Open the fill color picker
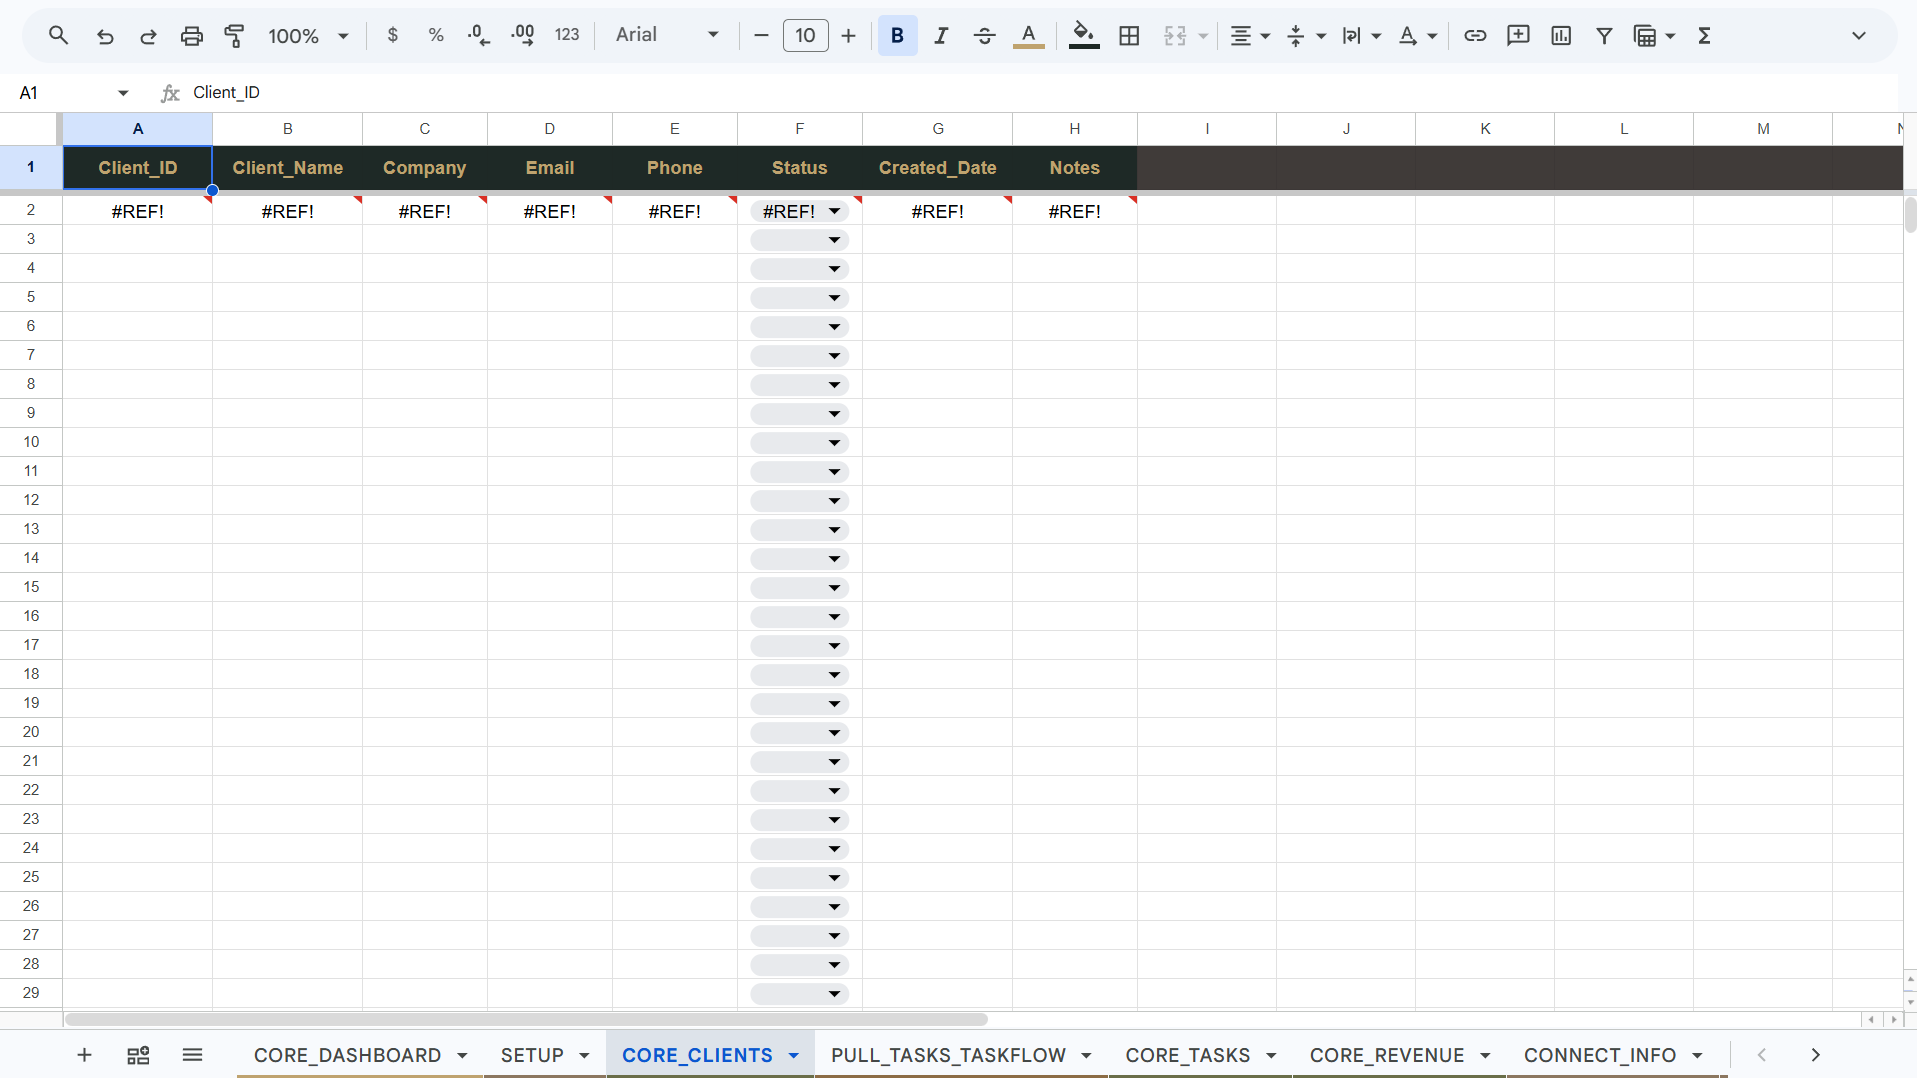1917x1078 pixels. (1084, 36)
